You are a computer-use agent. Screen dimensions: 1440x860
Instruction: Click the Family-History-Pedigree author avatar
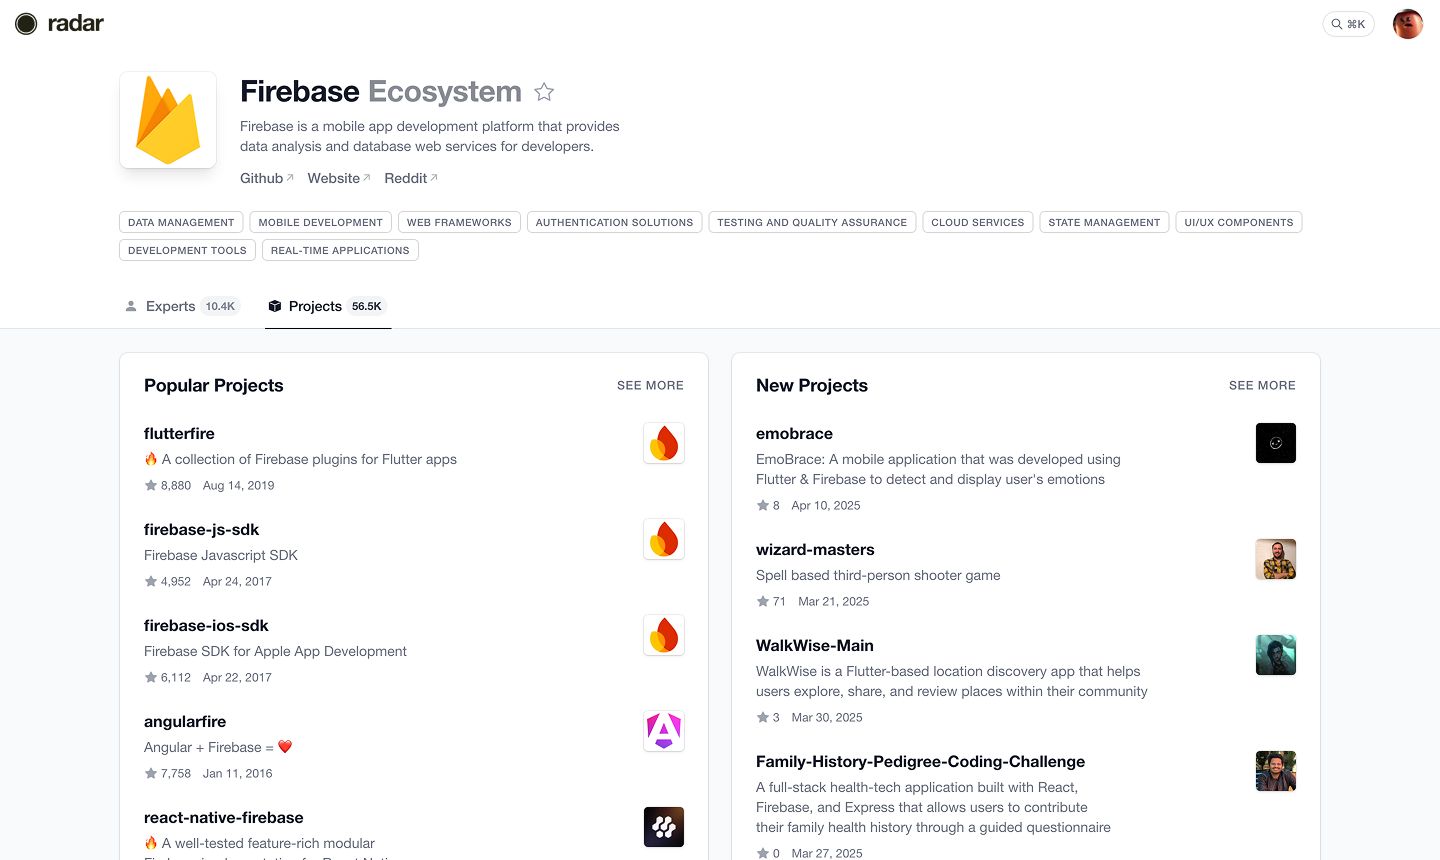1276,771
